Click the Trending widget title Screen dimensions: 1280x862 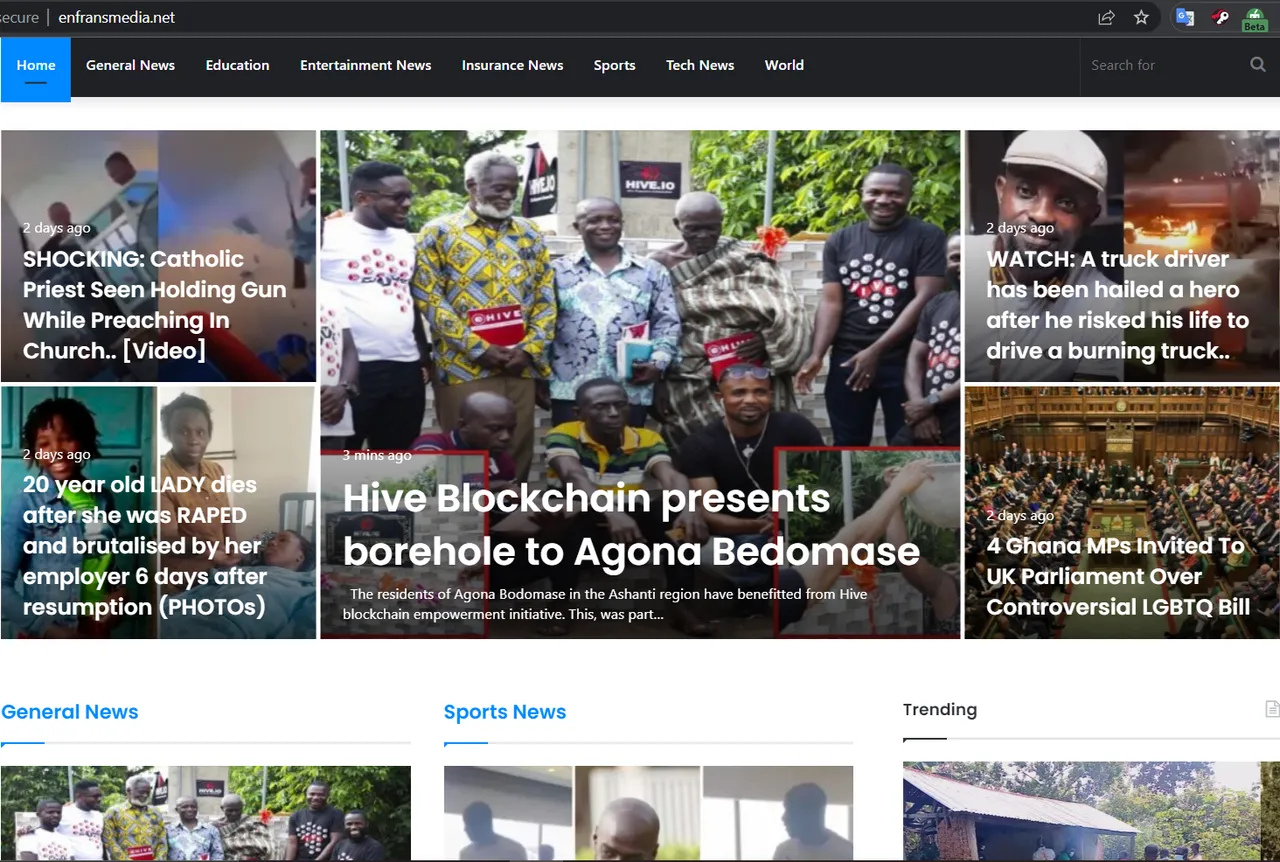(x=940, y=709)
